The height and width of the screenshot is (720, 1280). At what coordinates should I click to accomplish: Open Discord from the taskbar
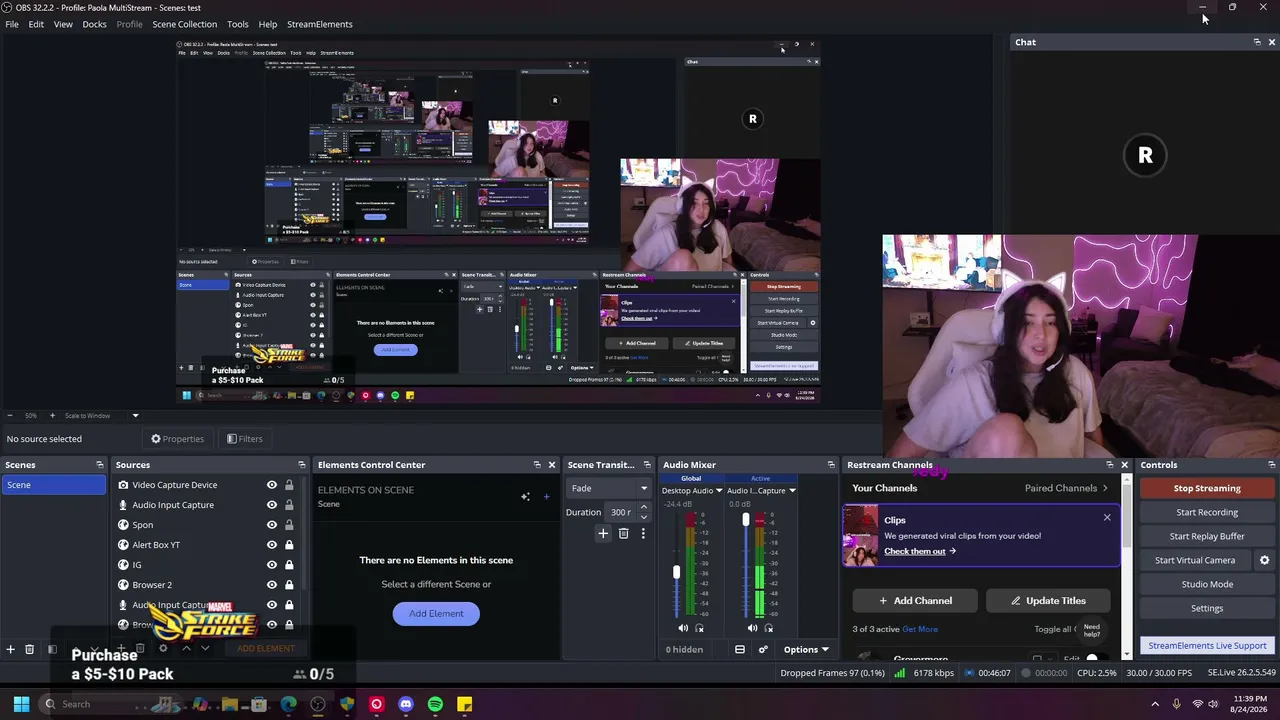405,704
